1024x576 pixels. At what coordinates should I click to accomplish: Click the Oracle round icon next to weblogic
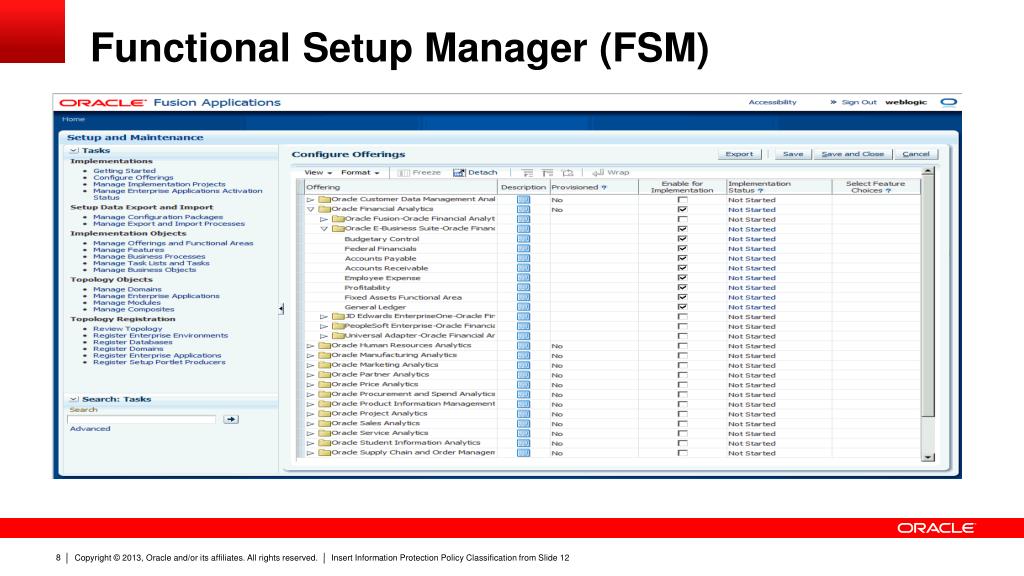948,102
